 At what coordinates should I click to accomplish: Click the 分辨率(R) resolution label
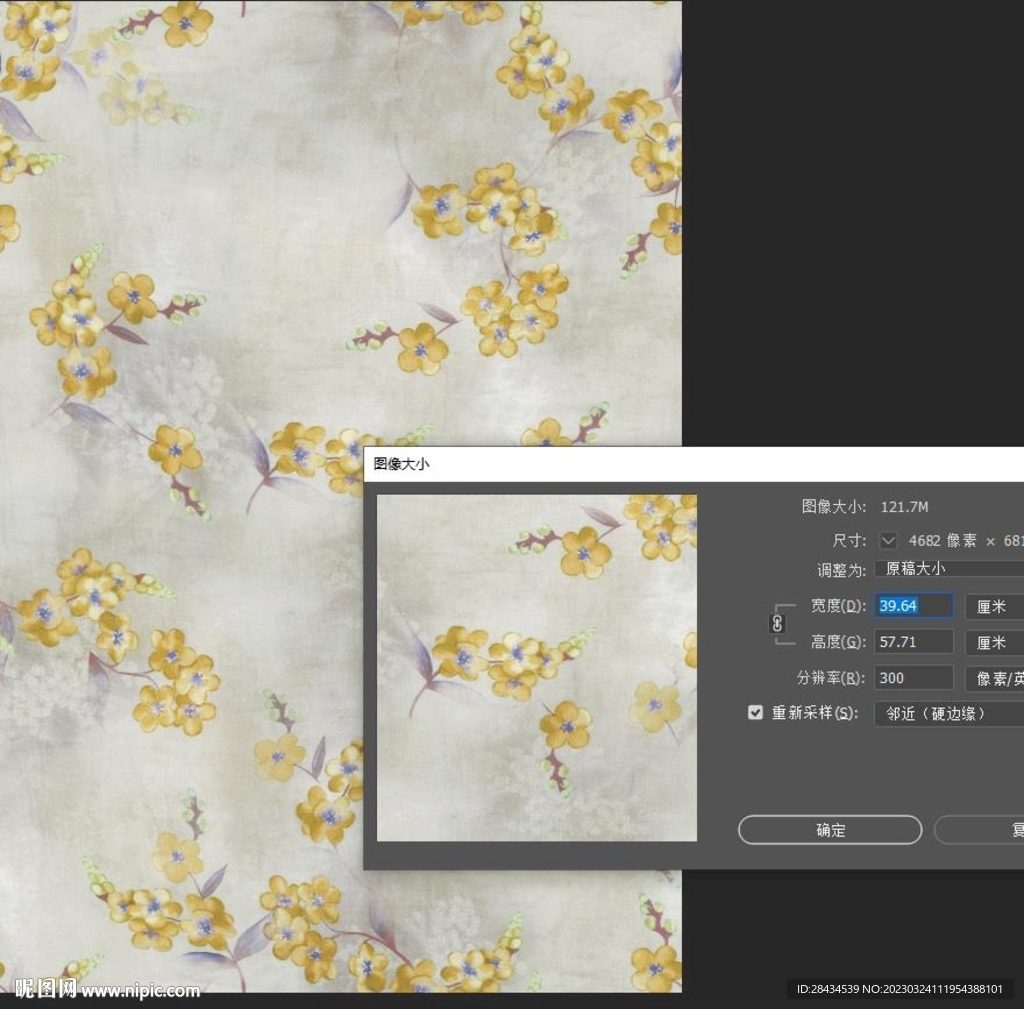[830, 678]
